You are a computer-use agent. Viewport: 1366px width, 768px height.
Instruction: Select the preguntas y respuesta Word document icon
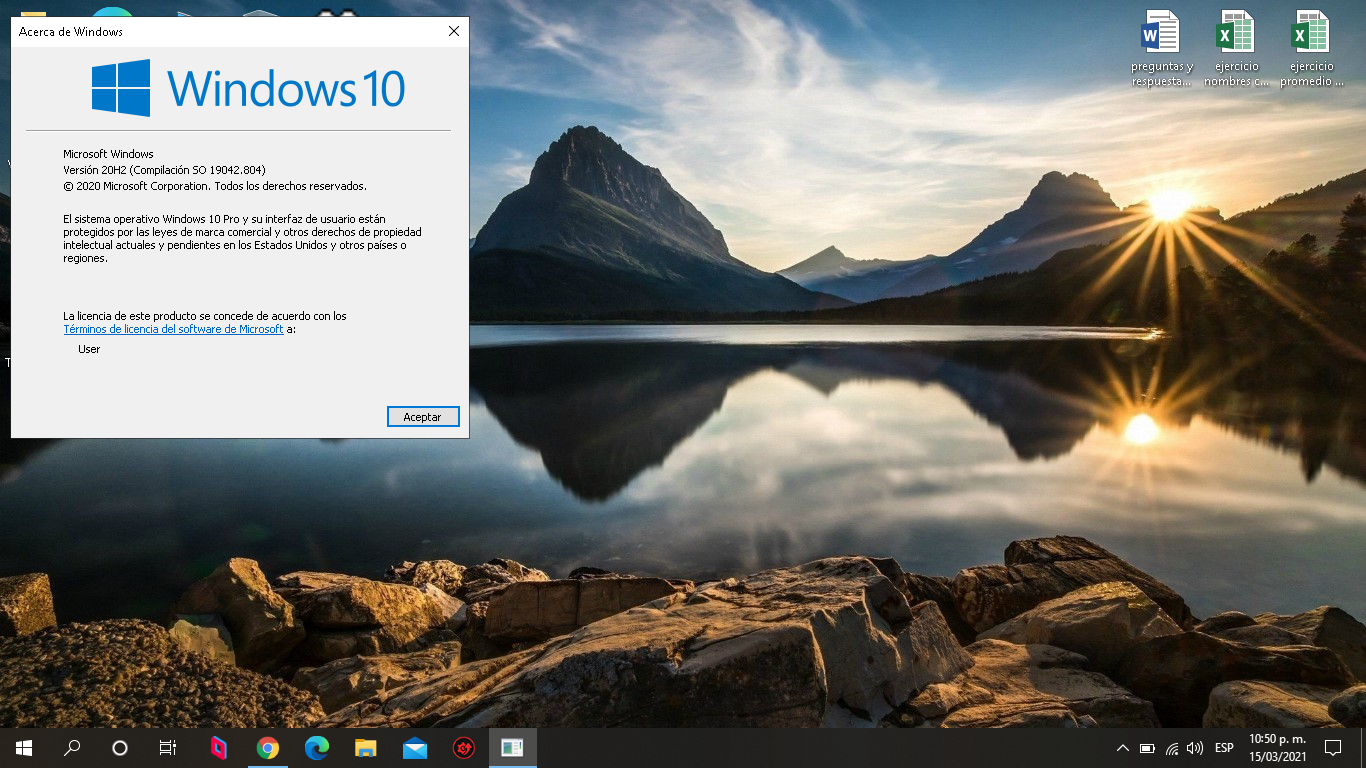1162,48
